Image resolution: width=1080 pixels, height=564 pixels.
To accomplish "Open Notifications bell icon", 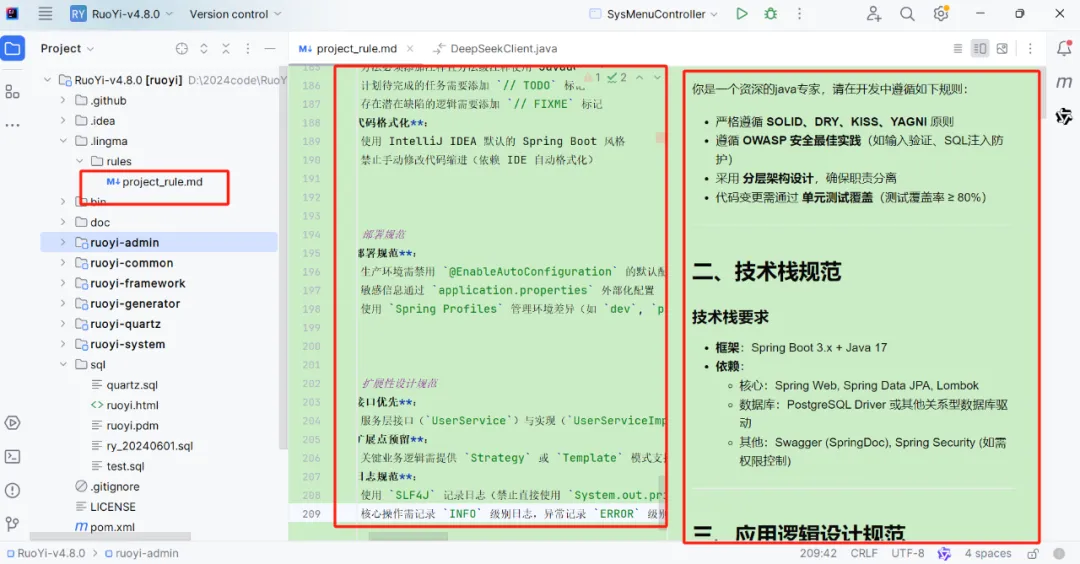I will (1063, 48).
